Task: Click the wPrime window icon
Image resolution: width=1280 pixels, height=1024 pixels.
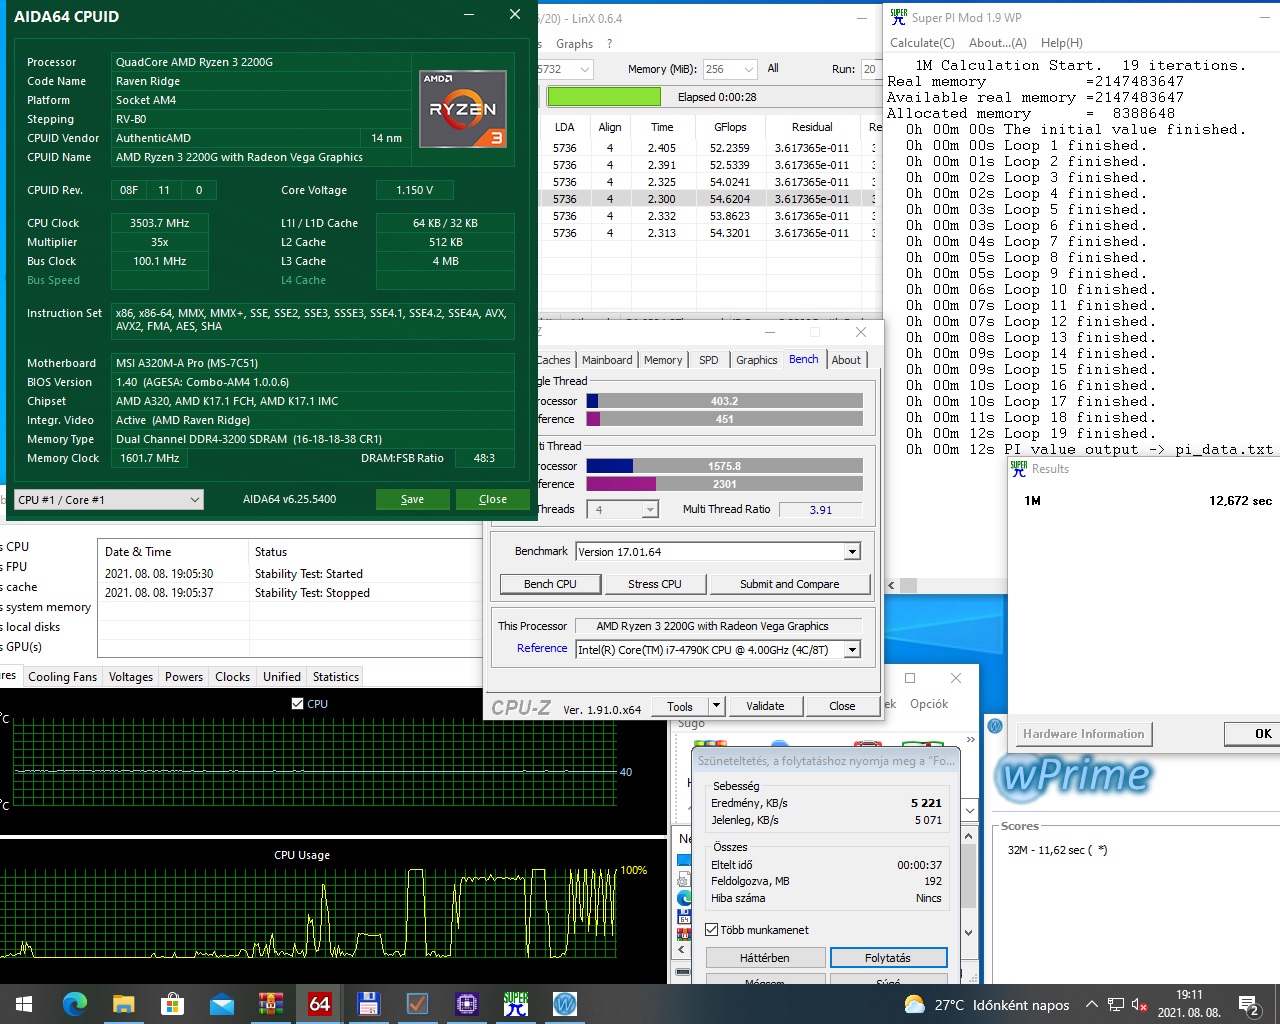Action: click(x=995, y=726)
